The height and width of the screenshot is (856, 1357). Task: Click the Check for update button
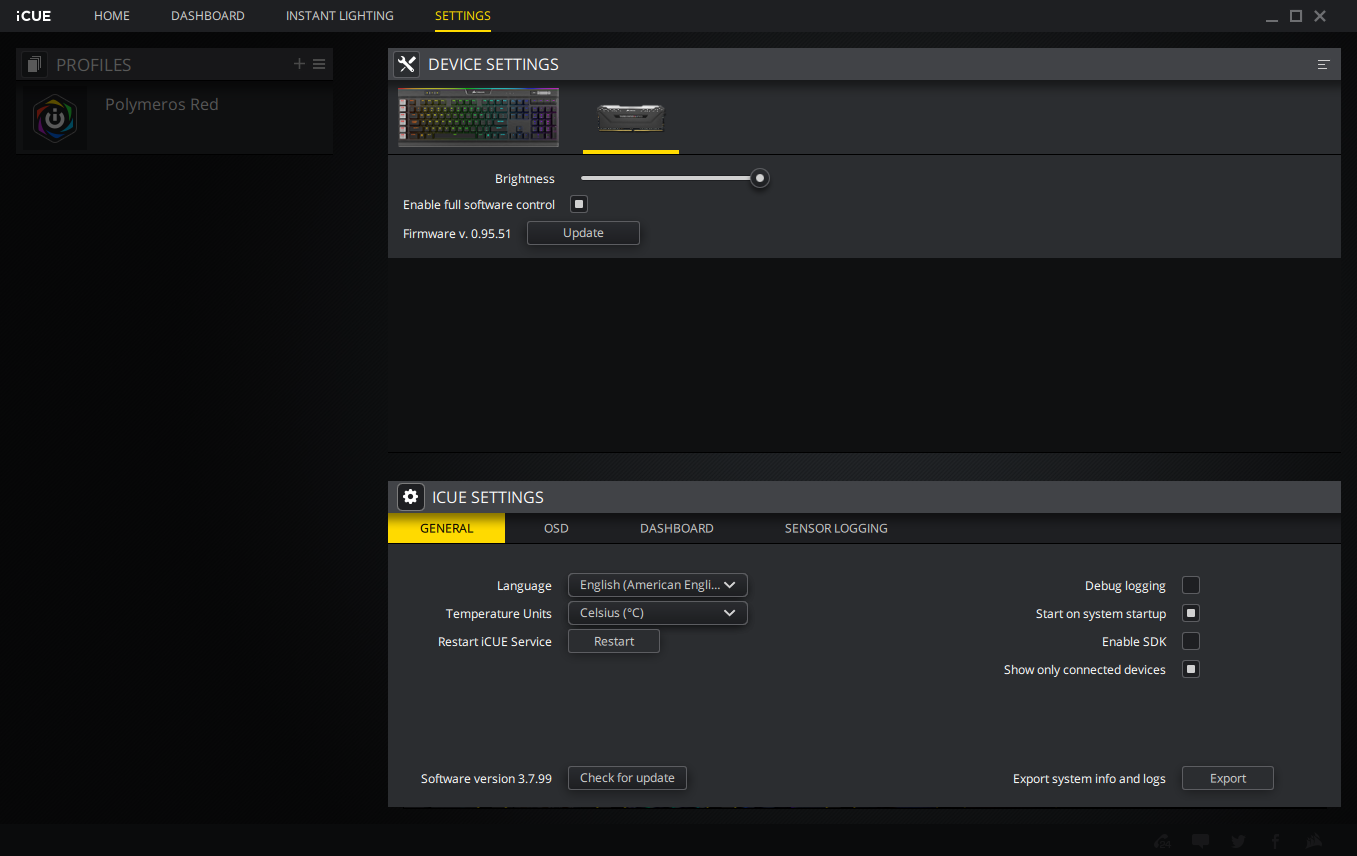(627, 778)
